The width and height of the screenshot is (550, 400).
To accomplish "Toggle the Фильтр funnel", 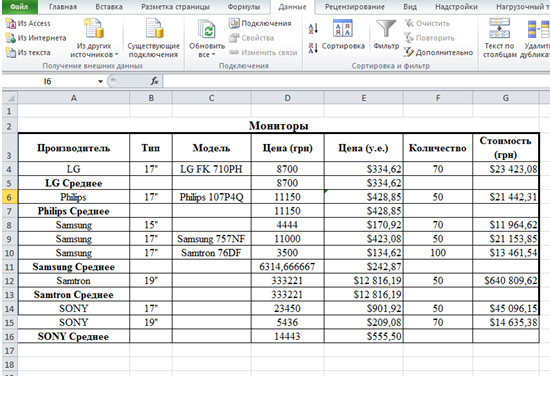I will (x=386, y=35).
